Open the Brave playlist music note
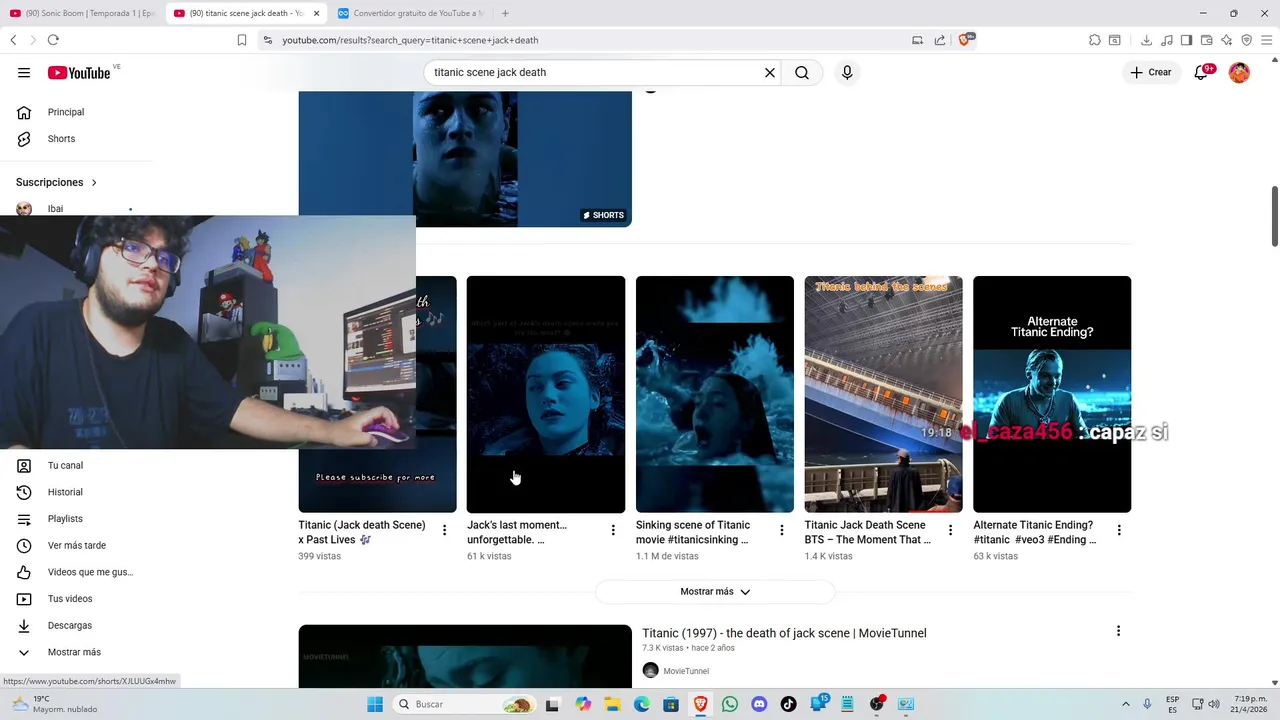 tap(1166, 40)
